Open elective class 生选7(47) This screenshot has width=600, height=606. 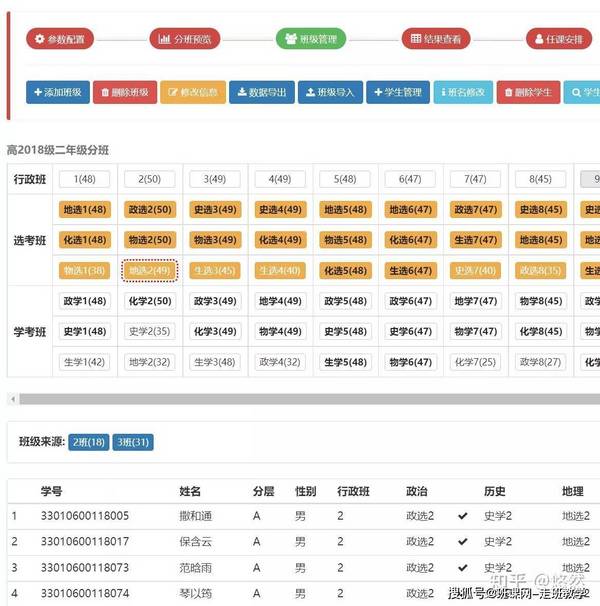(476, 240)
